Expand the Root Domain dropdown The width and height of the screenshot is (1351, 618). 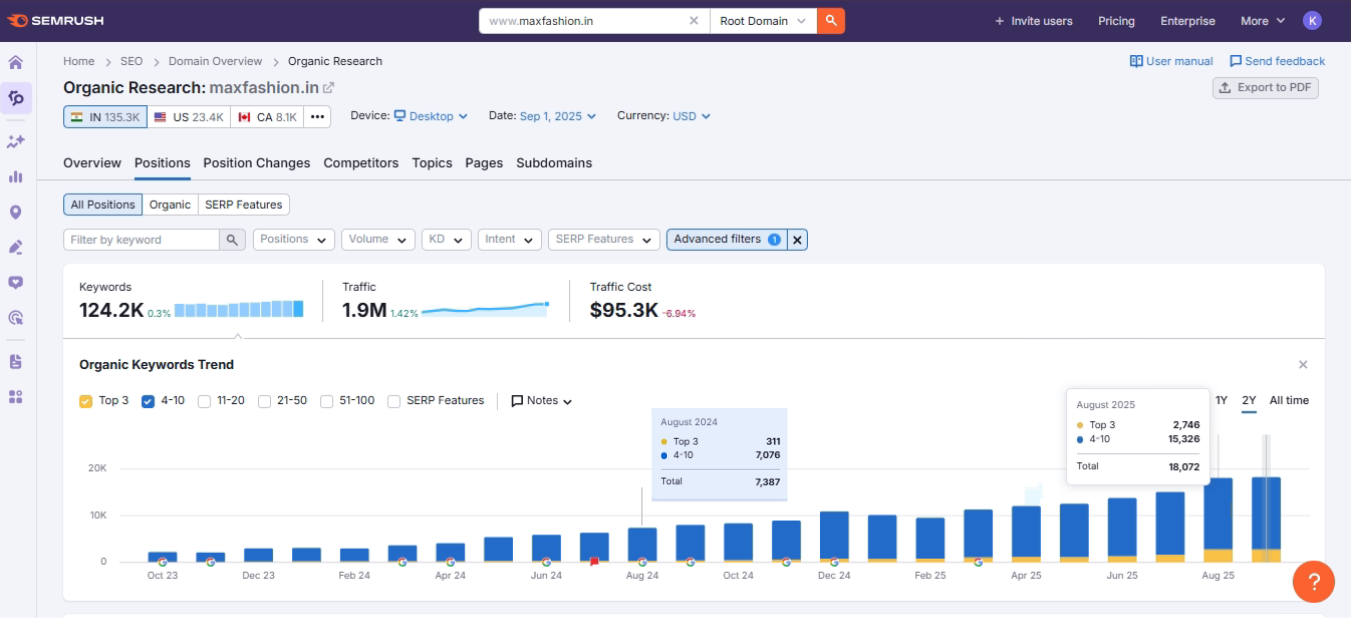click(x=763, y=21)
